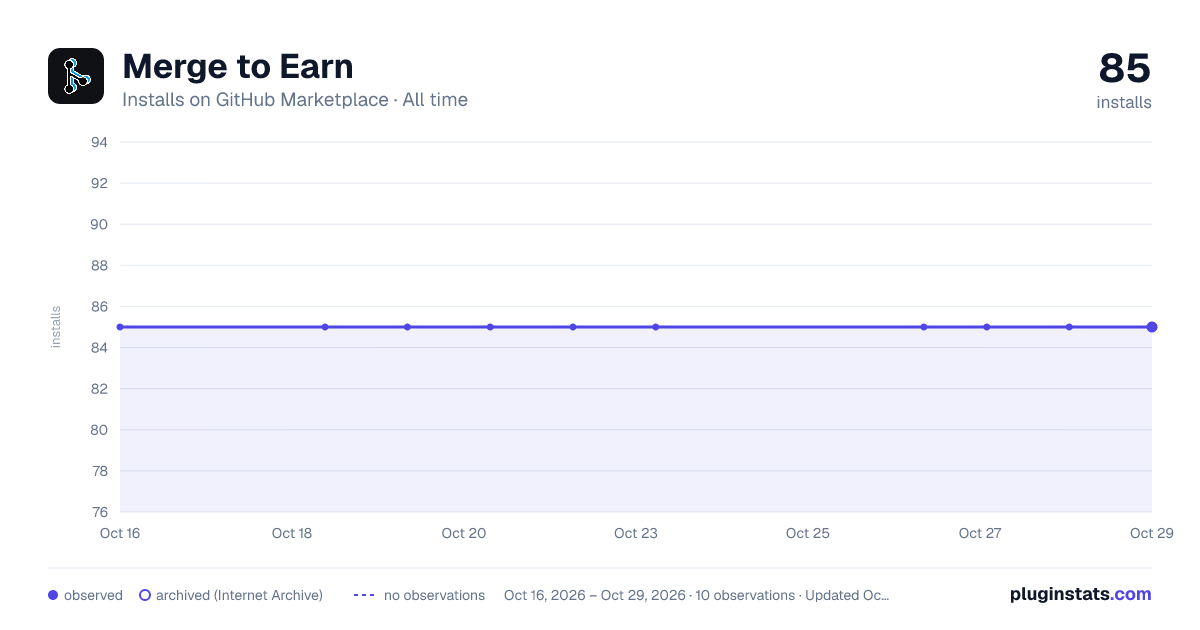
Task: Click the 76 y-axis value
Action: click(x=99, y=512)
